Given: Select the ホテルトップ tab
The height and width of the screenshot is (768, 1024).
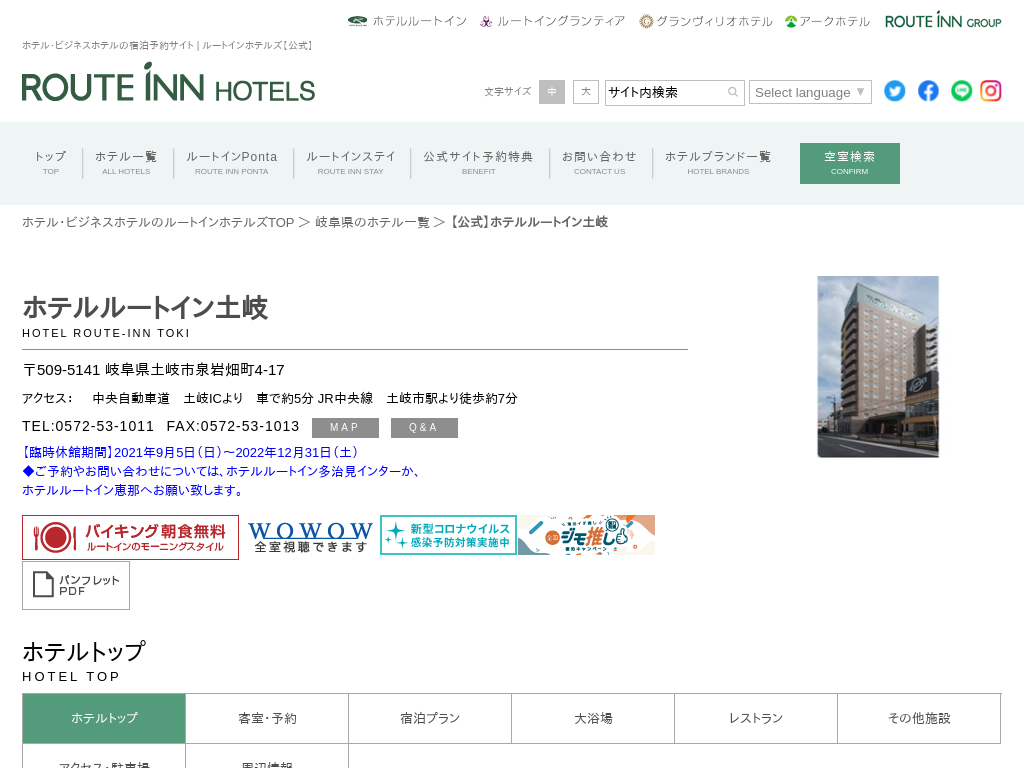Looking at the screenshot, I should [104, 718].
